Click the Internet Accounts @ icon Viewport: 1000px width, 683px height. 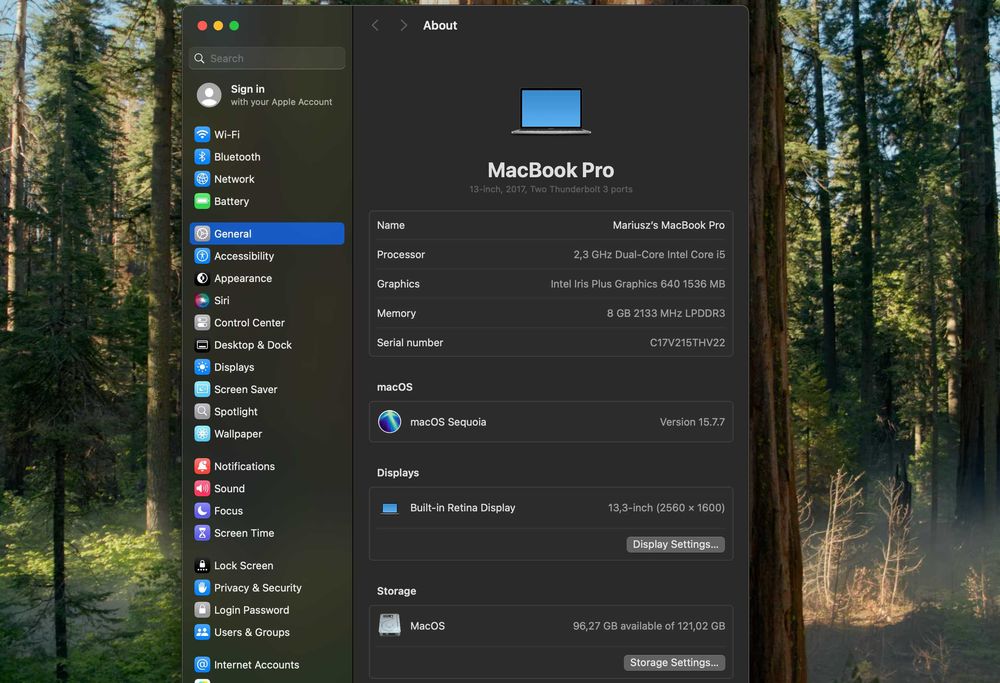[202, 665]
